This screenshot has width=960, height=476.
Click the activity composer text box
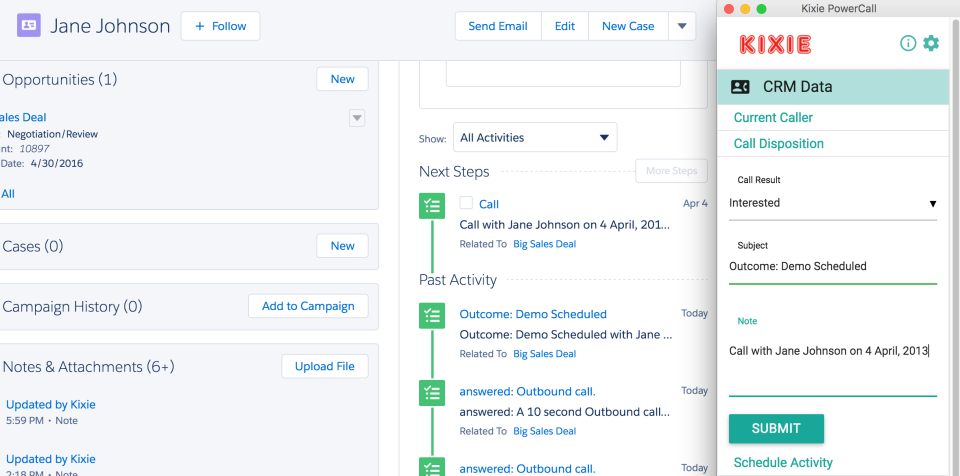(x=563, y=74)
